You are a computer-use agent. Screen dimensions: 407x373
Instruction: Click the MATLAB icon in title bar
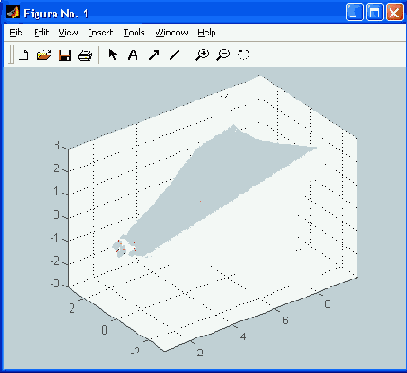(13, 13)
